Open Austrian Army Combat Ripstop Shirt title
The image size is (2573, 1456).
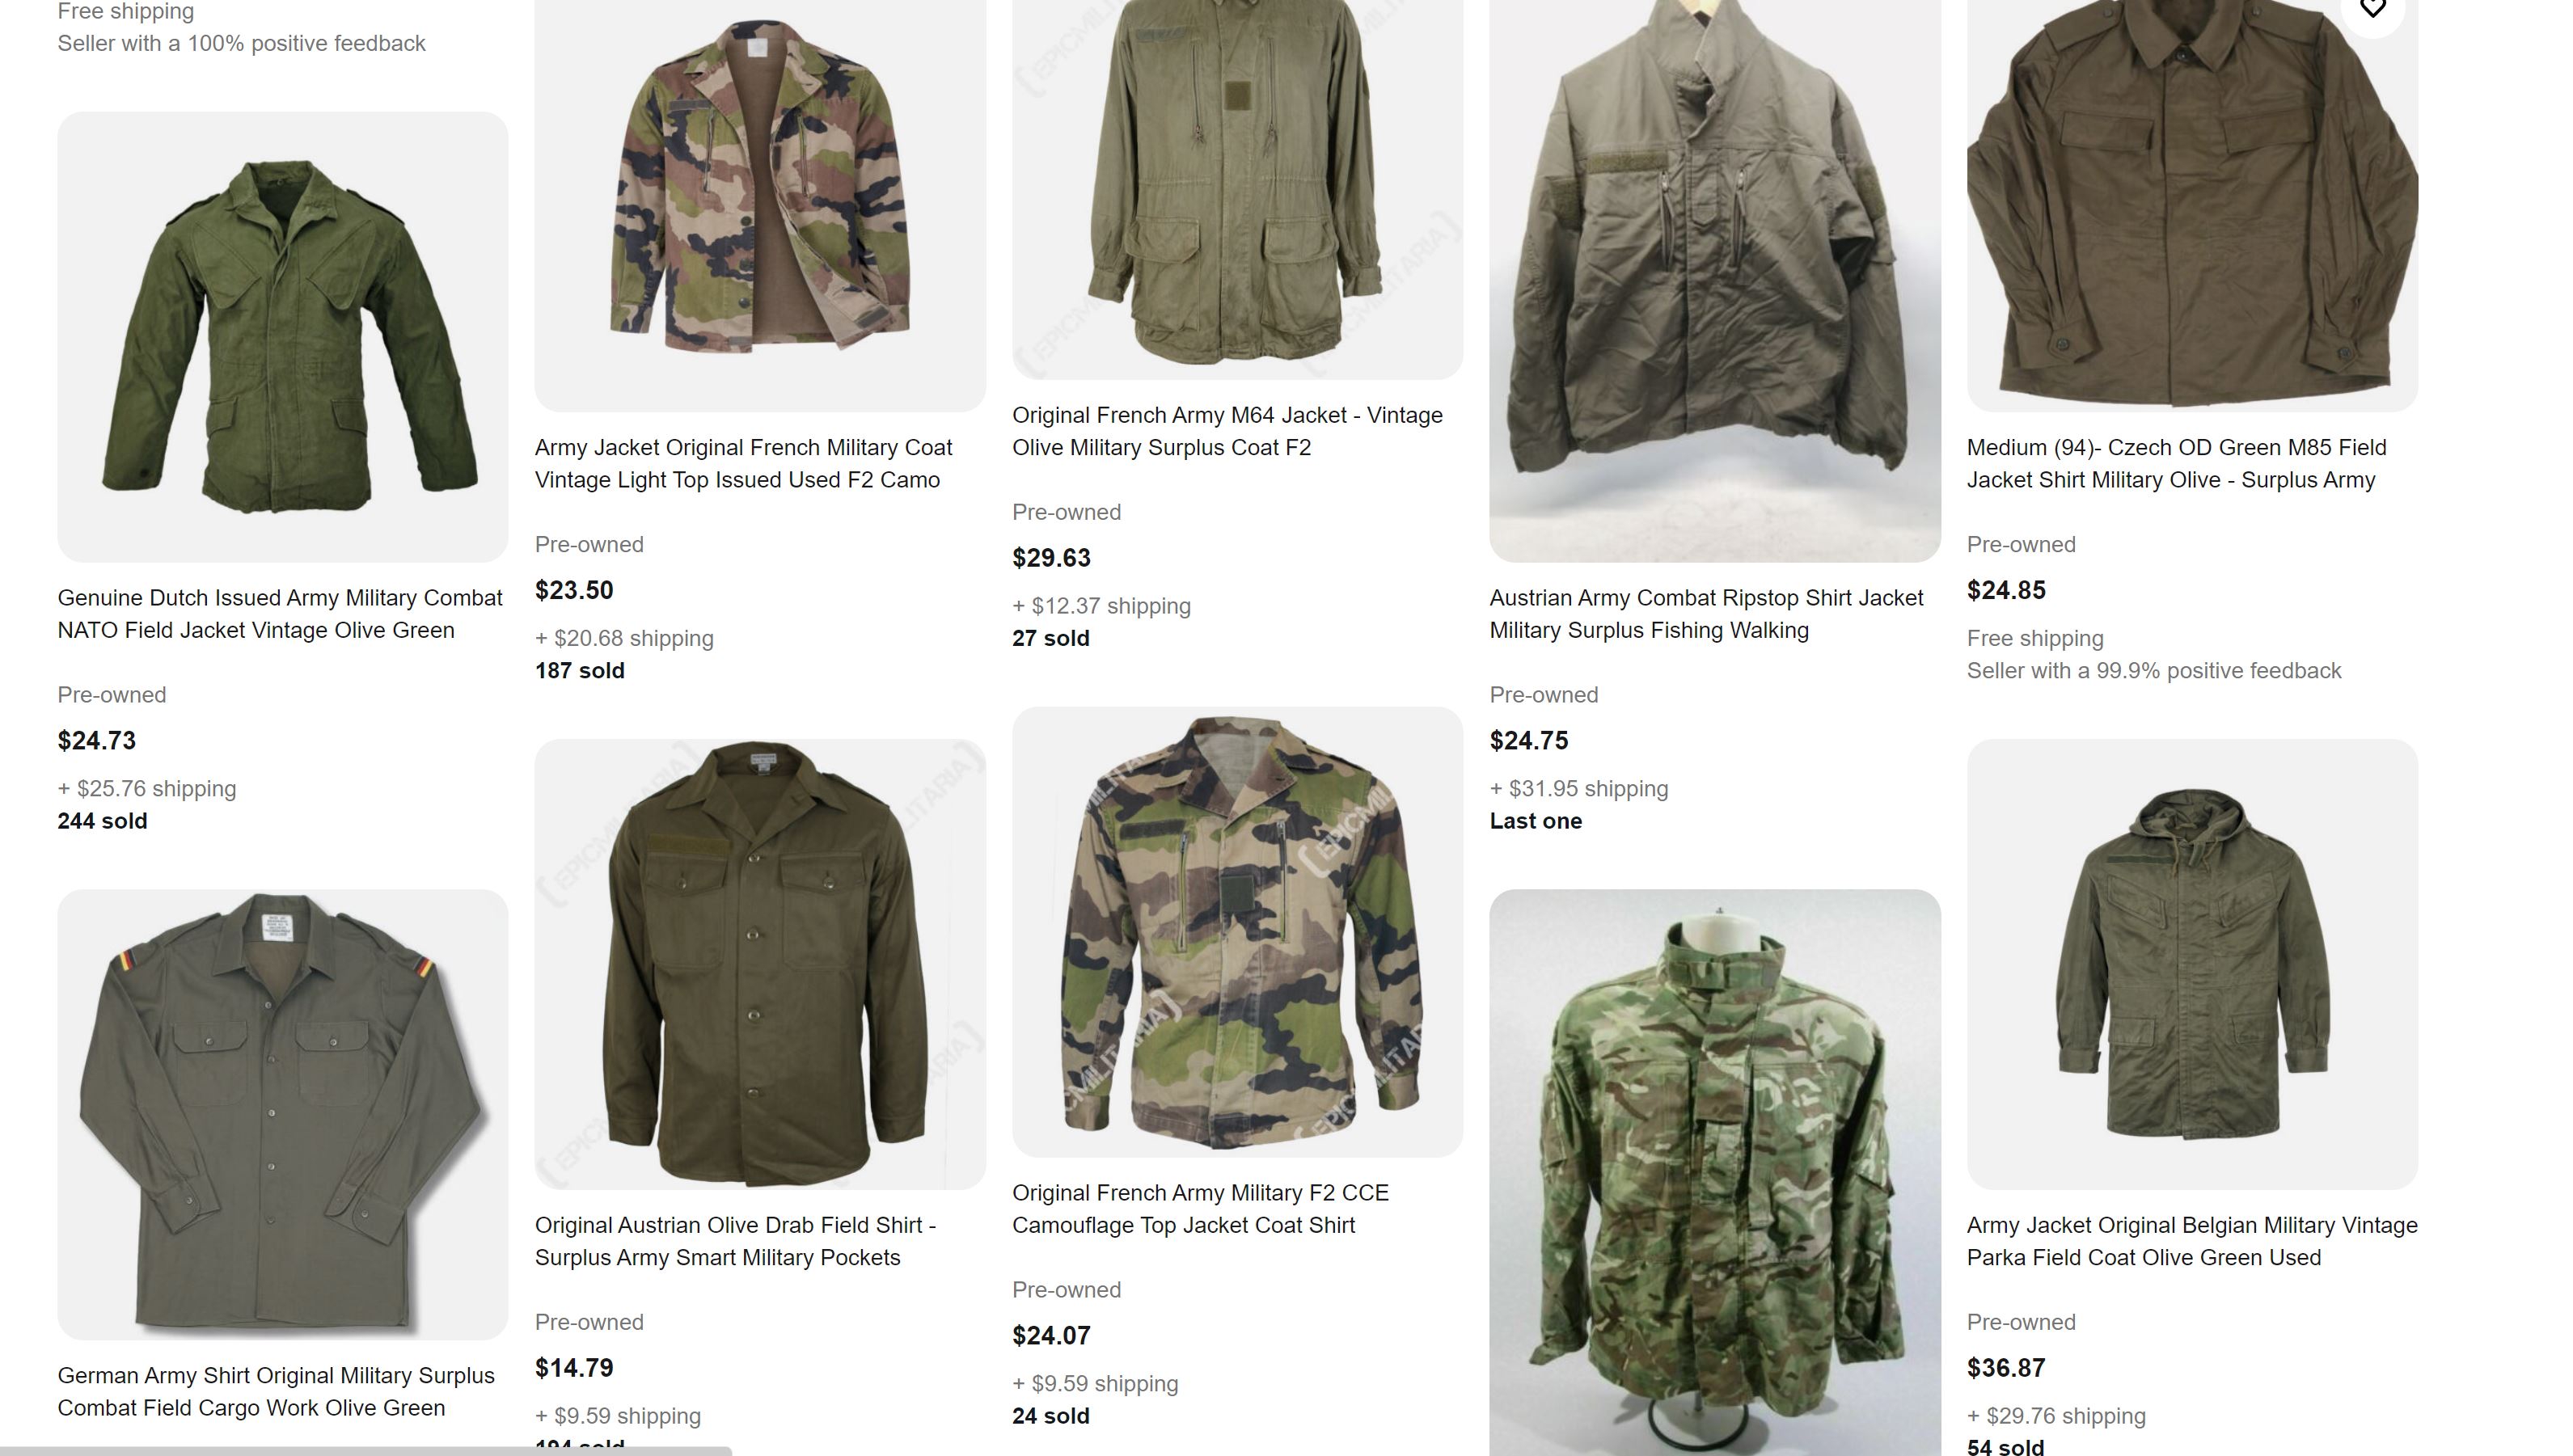1706,614
